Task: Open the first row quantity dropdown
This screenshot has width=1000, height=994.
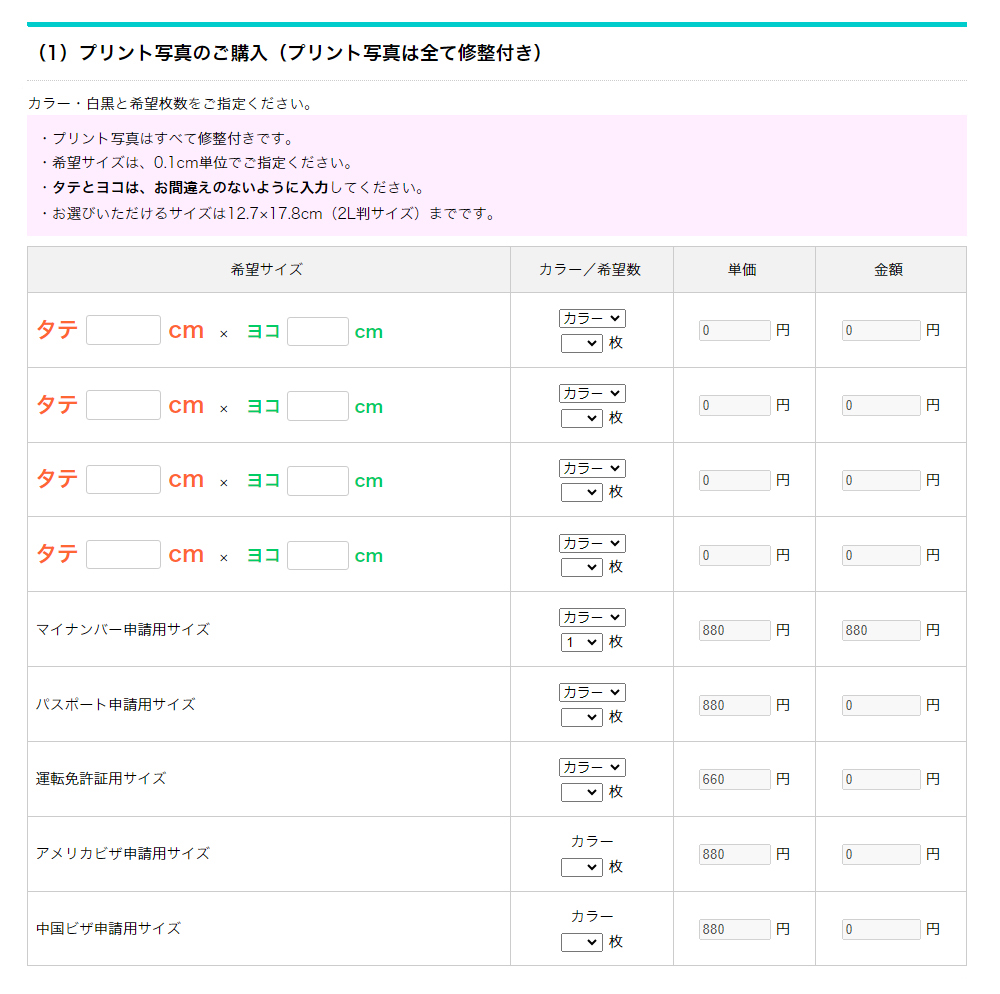Action: 581,343
